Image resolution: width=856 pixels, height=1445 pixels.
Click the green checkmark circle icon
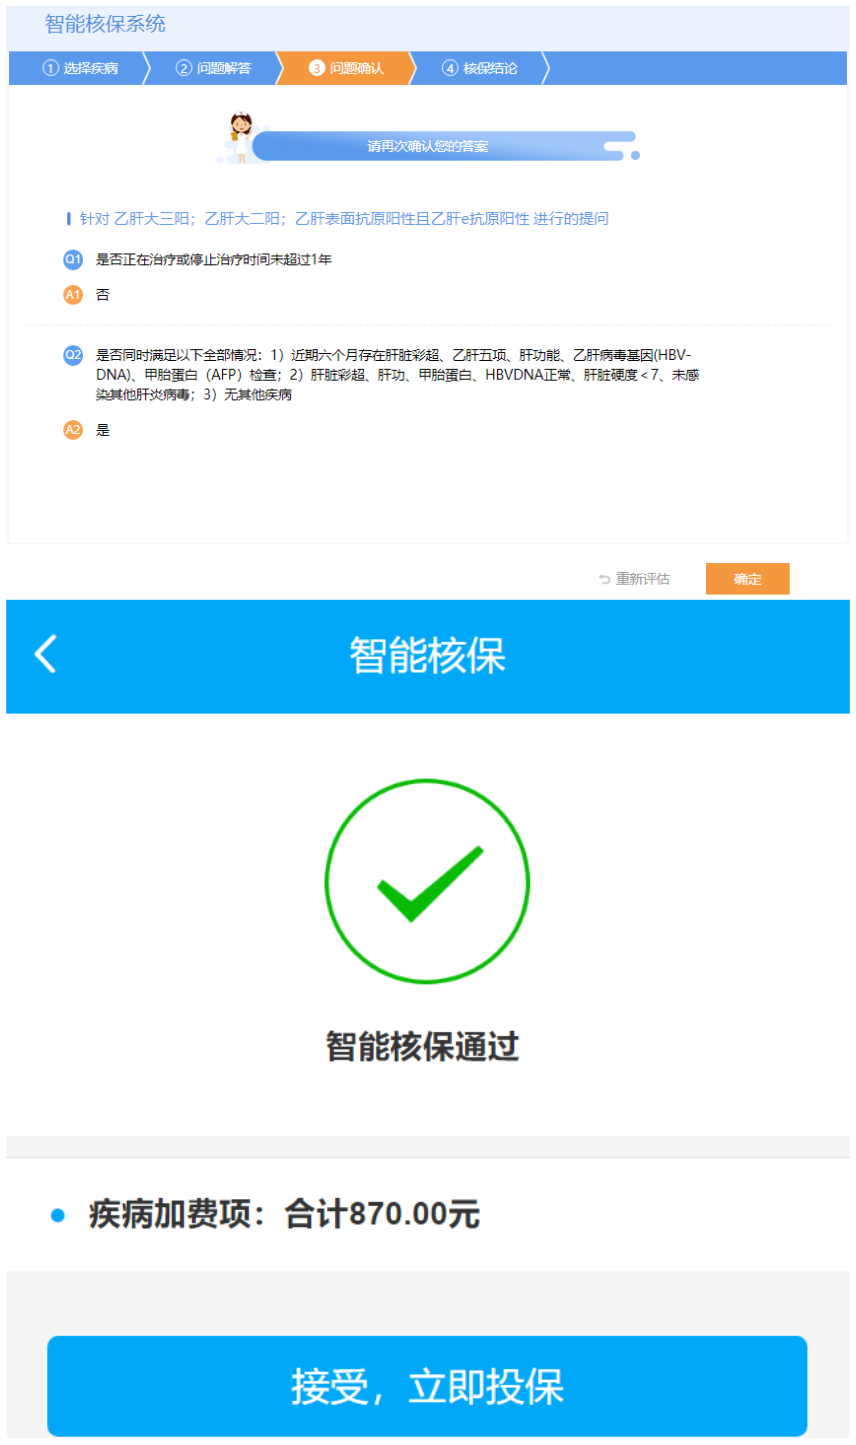(x=427, y=882)
